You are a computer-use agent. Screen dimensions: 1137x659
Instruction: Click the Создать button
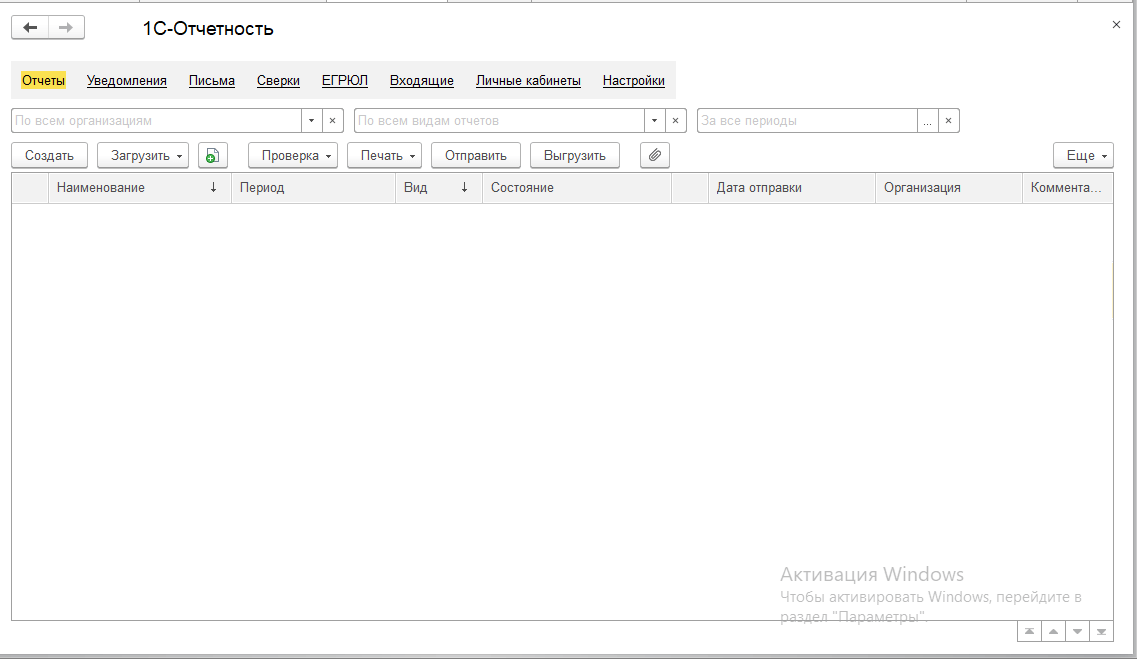pos(49,156)
